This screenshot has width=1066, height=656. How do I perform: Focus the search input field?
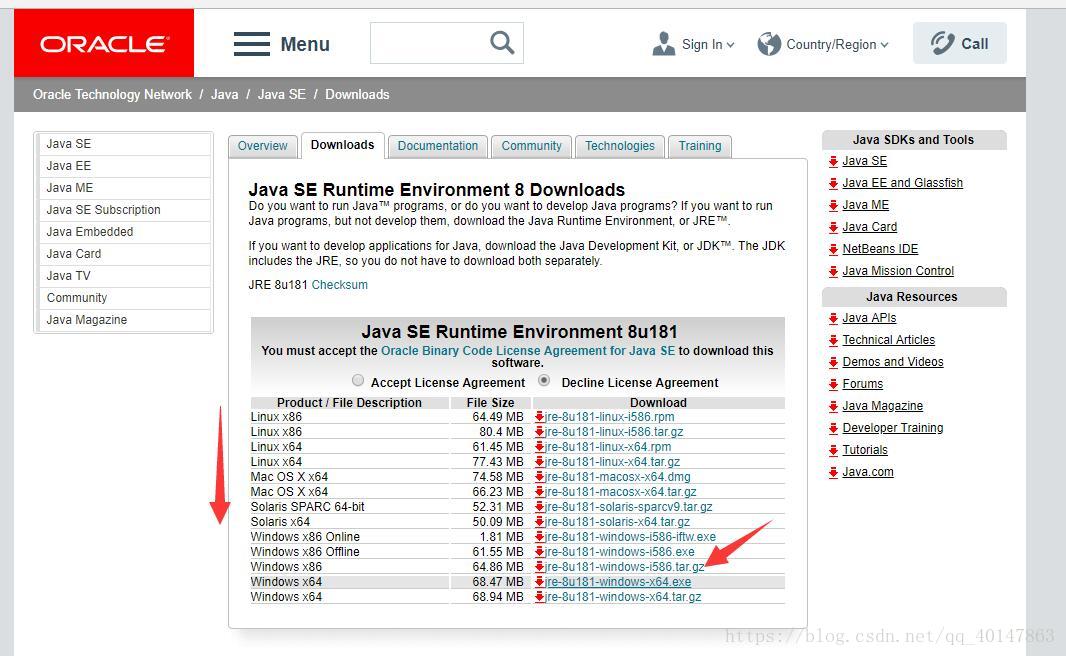pyautogui.click(x=430, y=43)
